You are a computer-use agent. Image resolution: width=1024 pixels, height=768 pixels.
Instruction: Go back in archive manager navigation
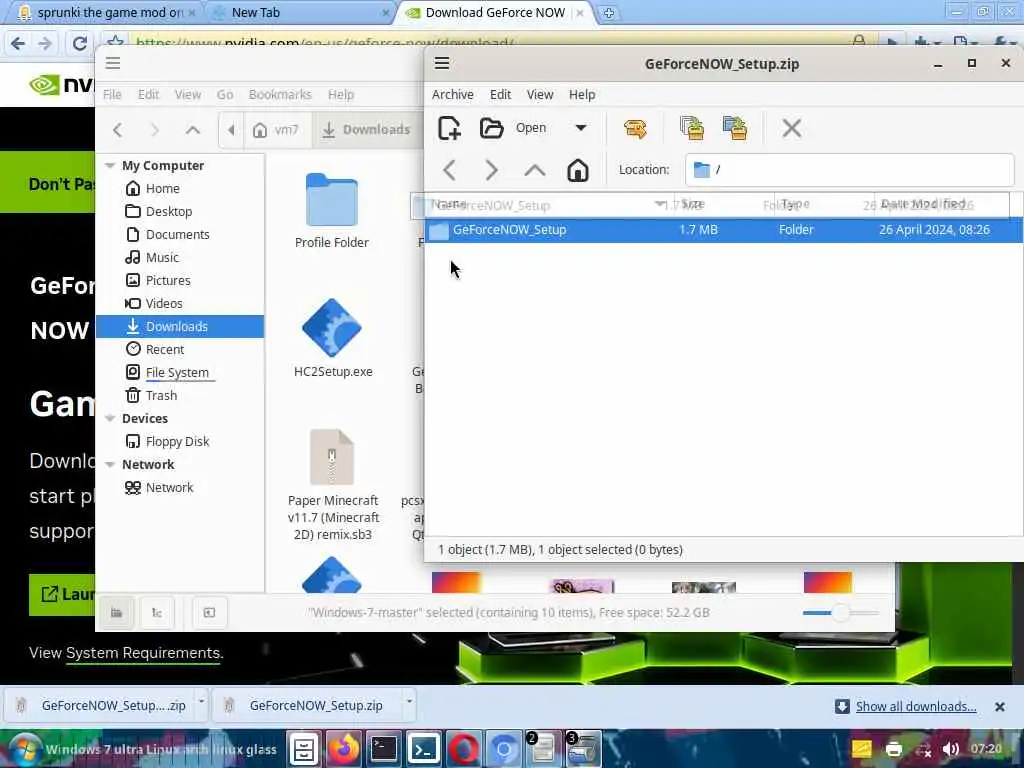(449, 170)
